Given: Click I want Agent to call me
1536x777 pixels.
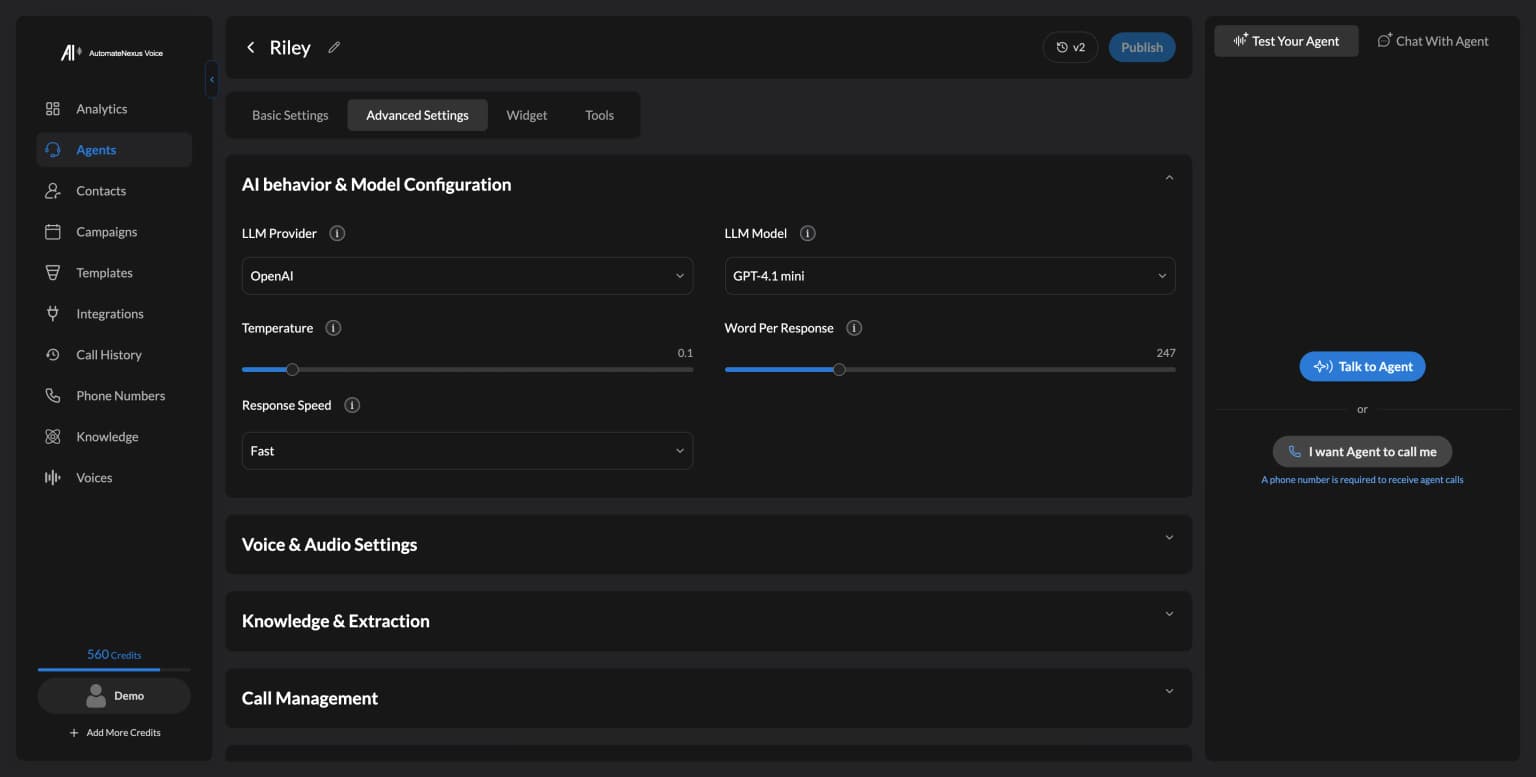Looking at the screenshot, I should (x=1362, y=452).
